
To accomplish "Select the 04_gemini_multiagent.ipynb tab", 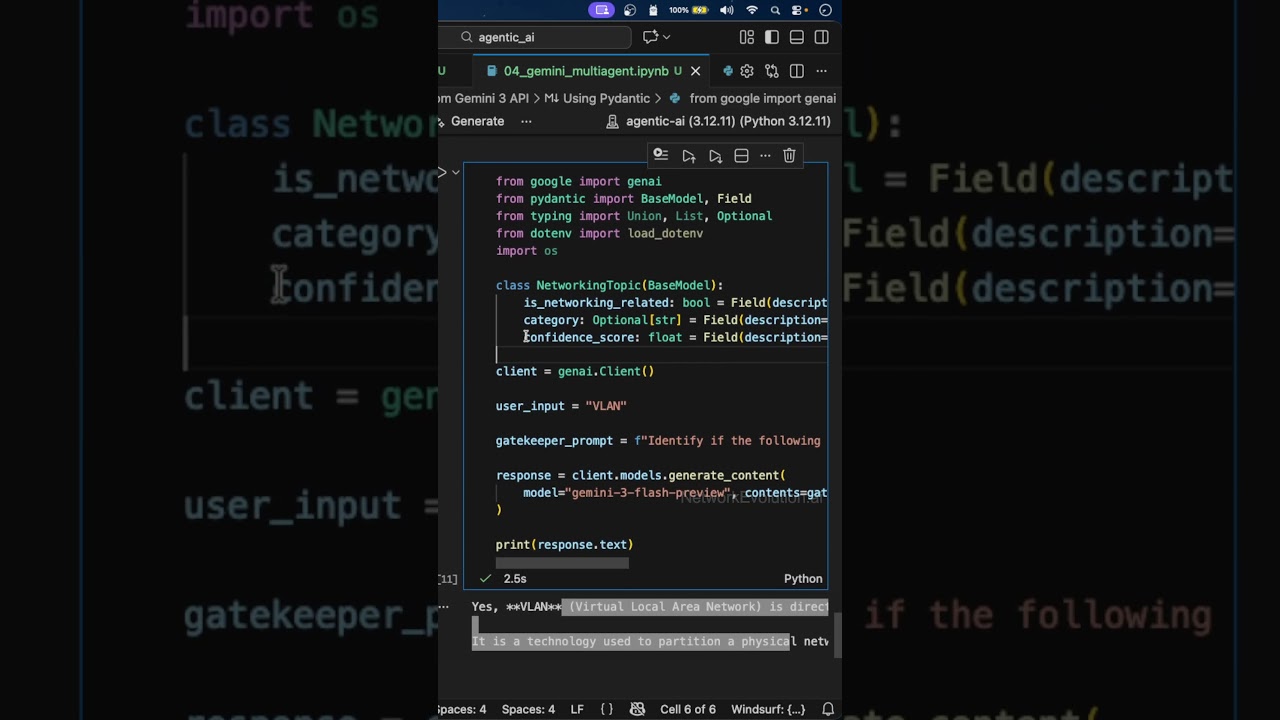I will pos(585,71).
